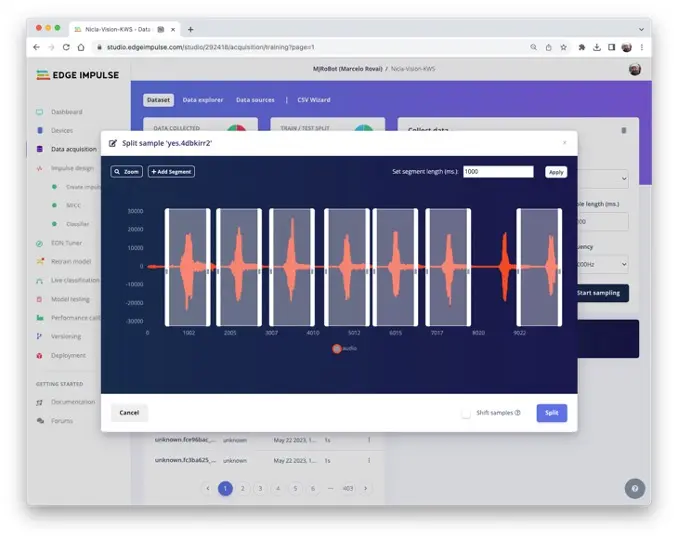Click the purple Split button
This screenshot has height=540, width=678.
[551, 413]
